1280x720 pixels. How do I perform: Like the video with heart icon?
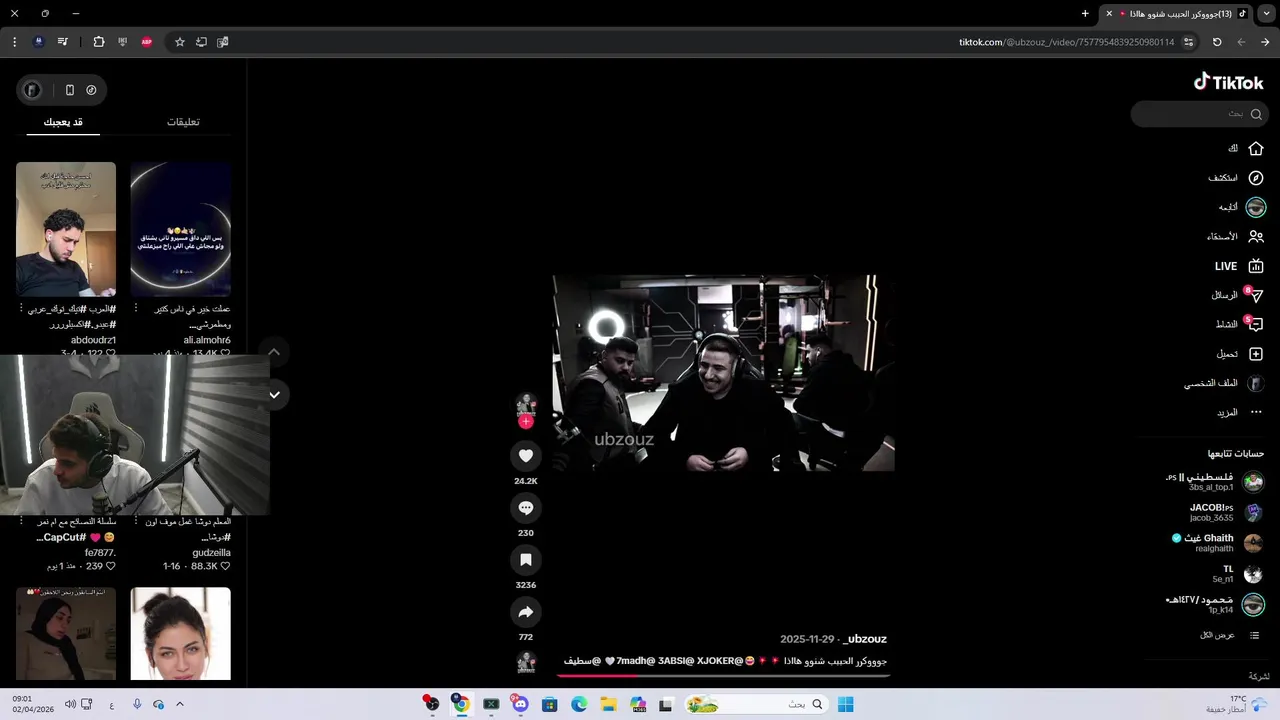click(x=526, y=456)
